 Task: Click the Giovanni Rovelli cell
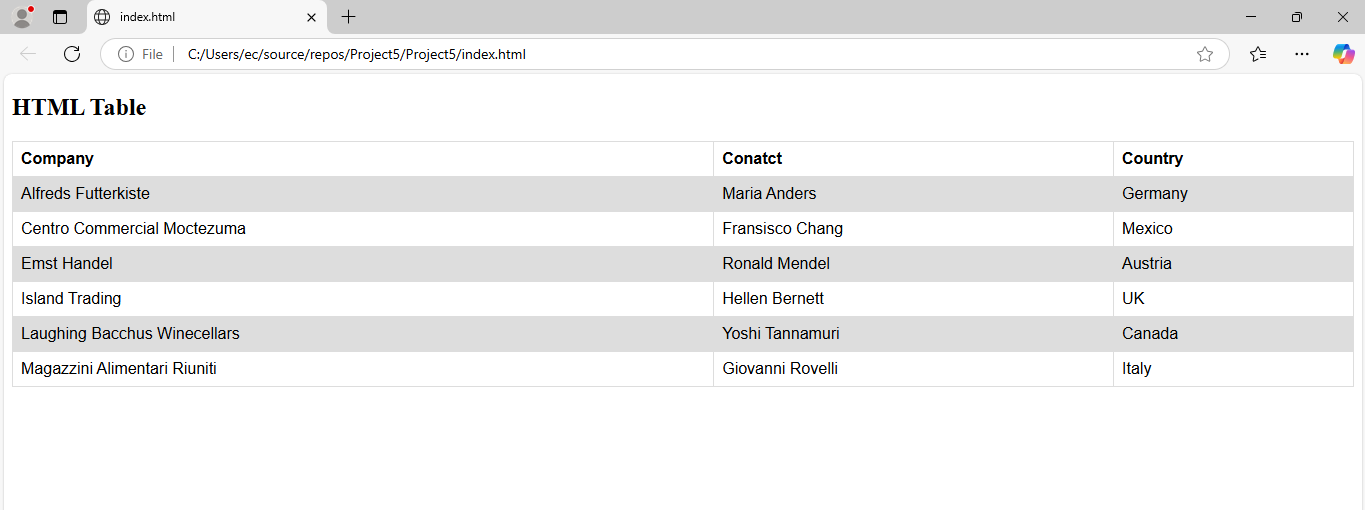[x=913, y=369]
